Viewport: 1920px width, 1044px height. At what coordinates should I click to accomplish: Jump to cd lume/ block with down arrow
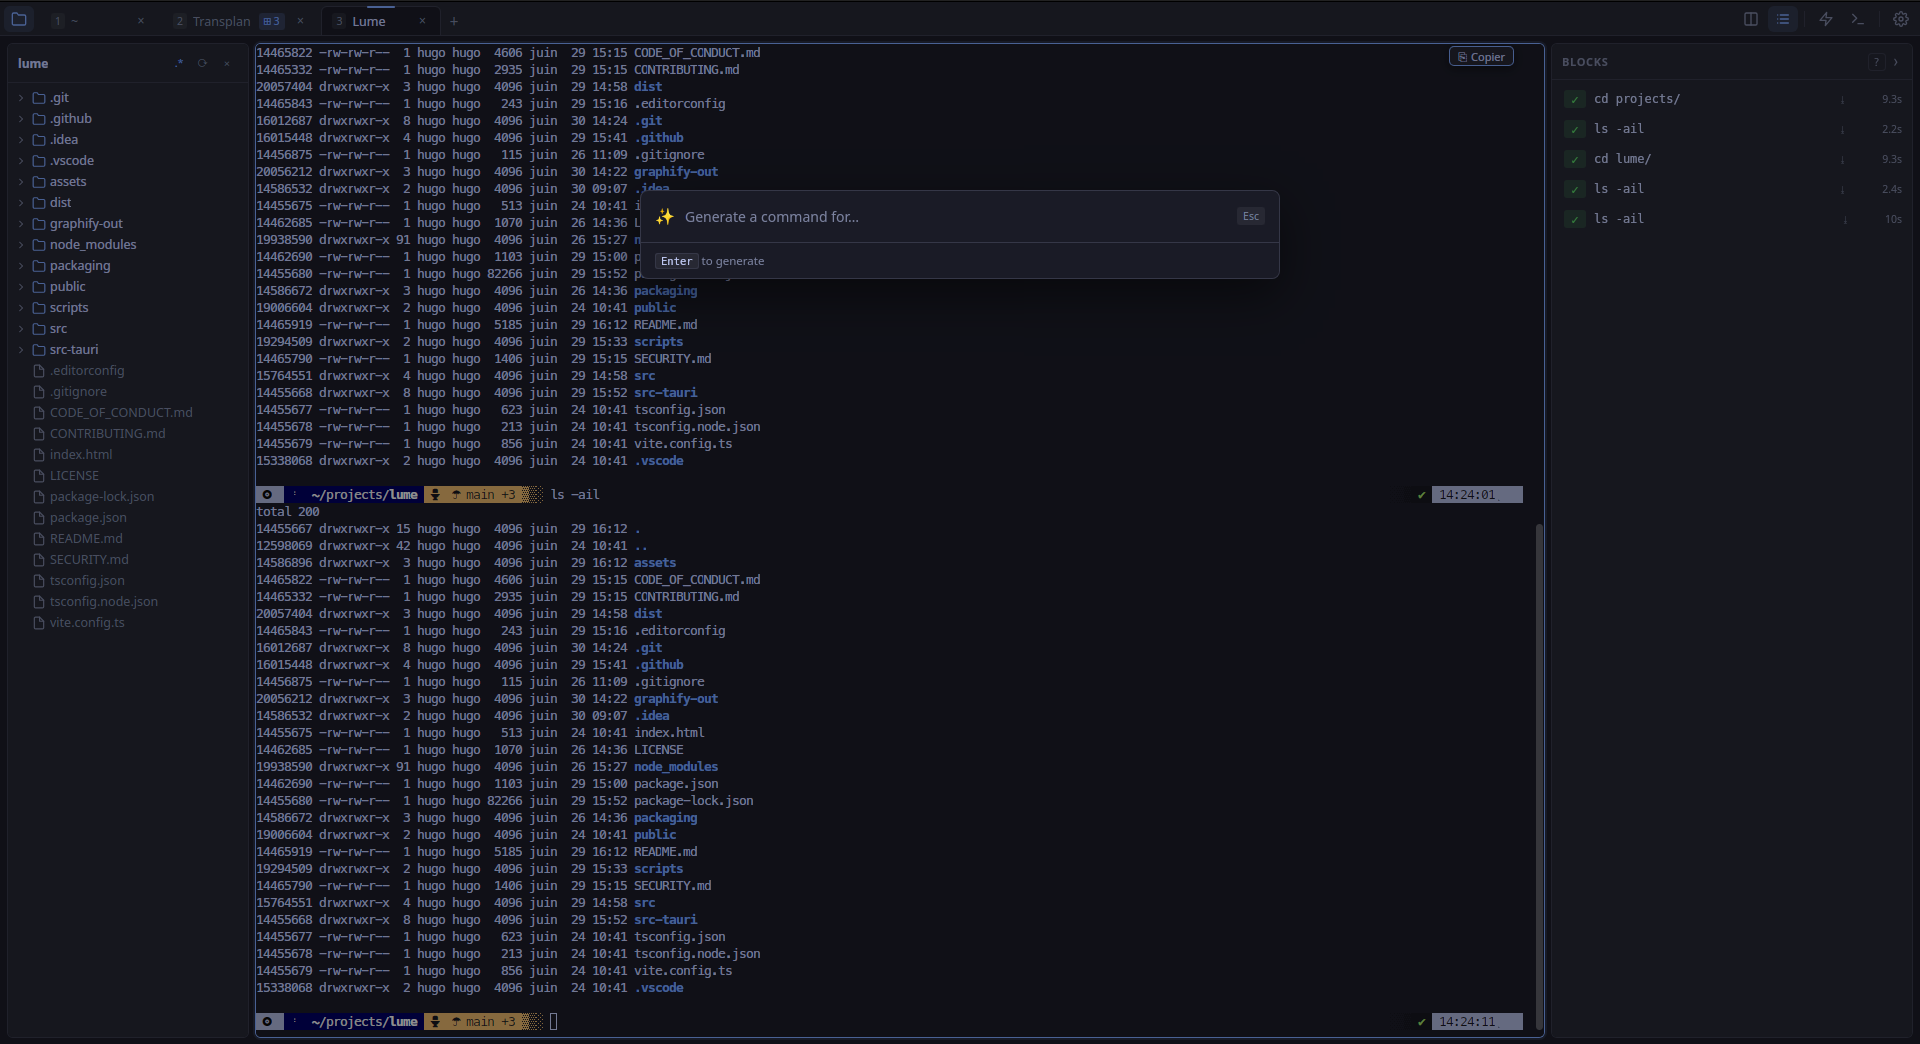(x=1842, y=159)
